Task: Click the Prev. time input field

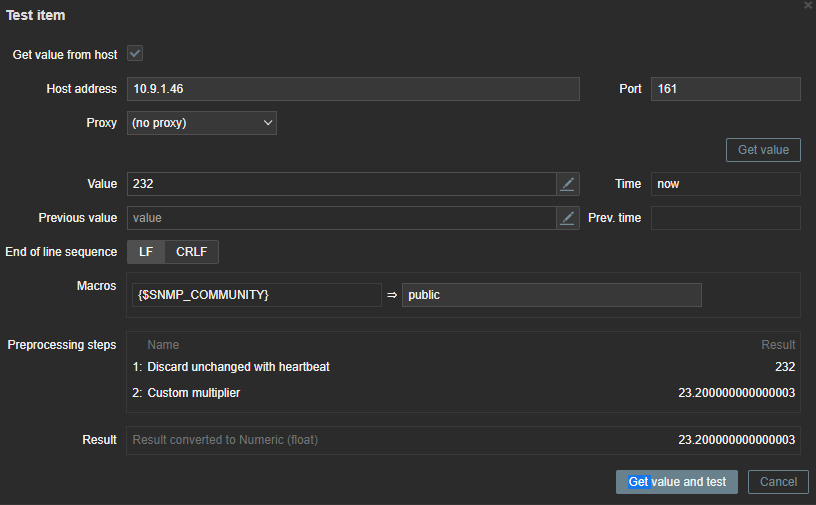Action: pyautogui.click(x=725, y=218)
